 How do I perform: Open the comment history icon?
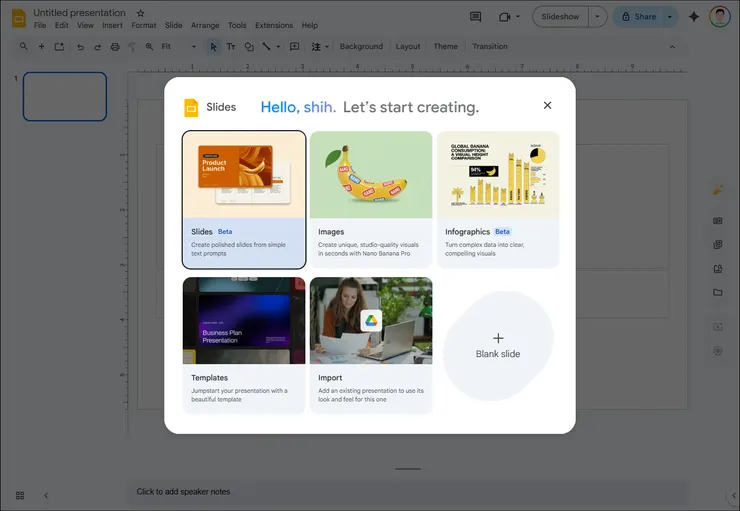point(475,17)
